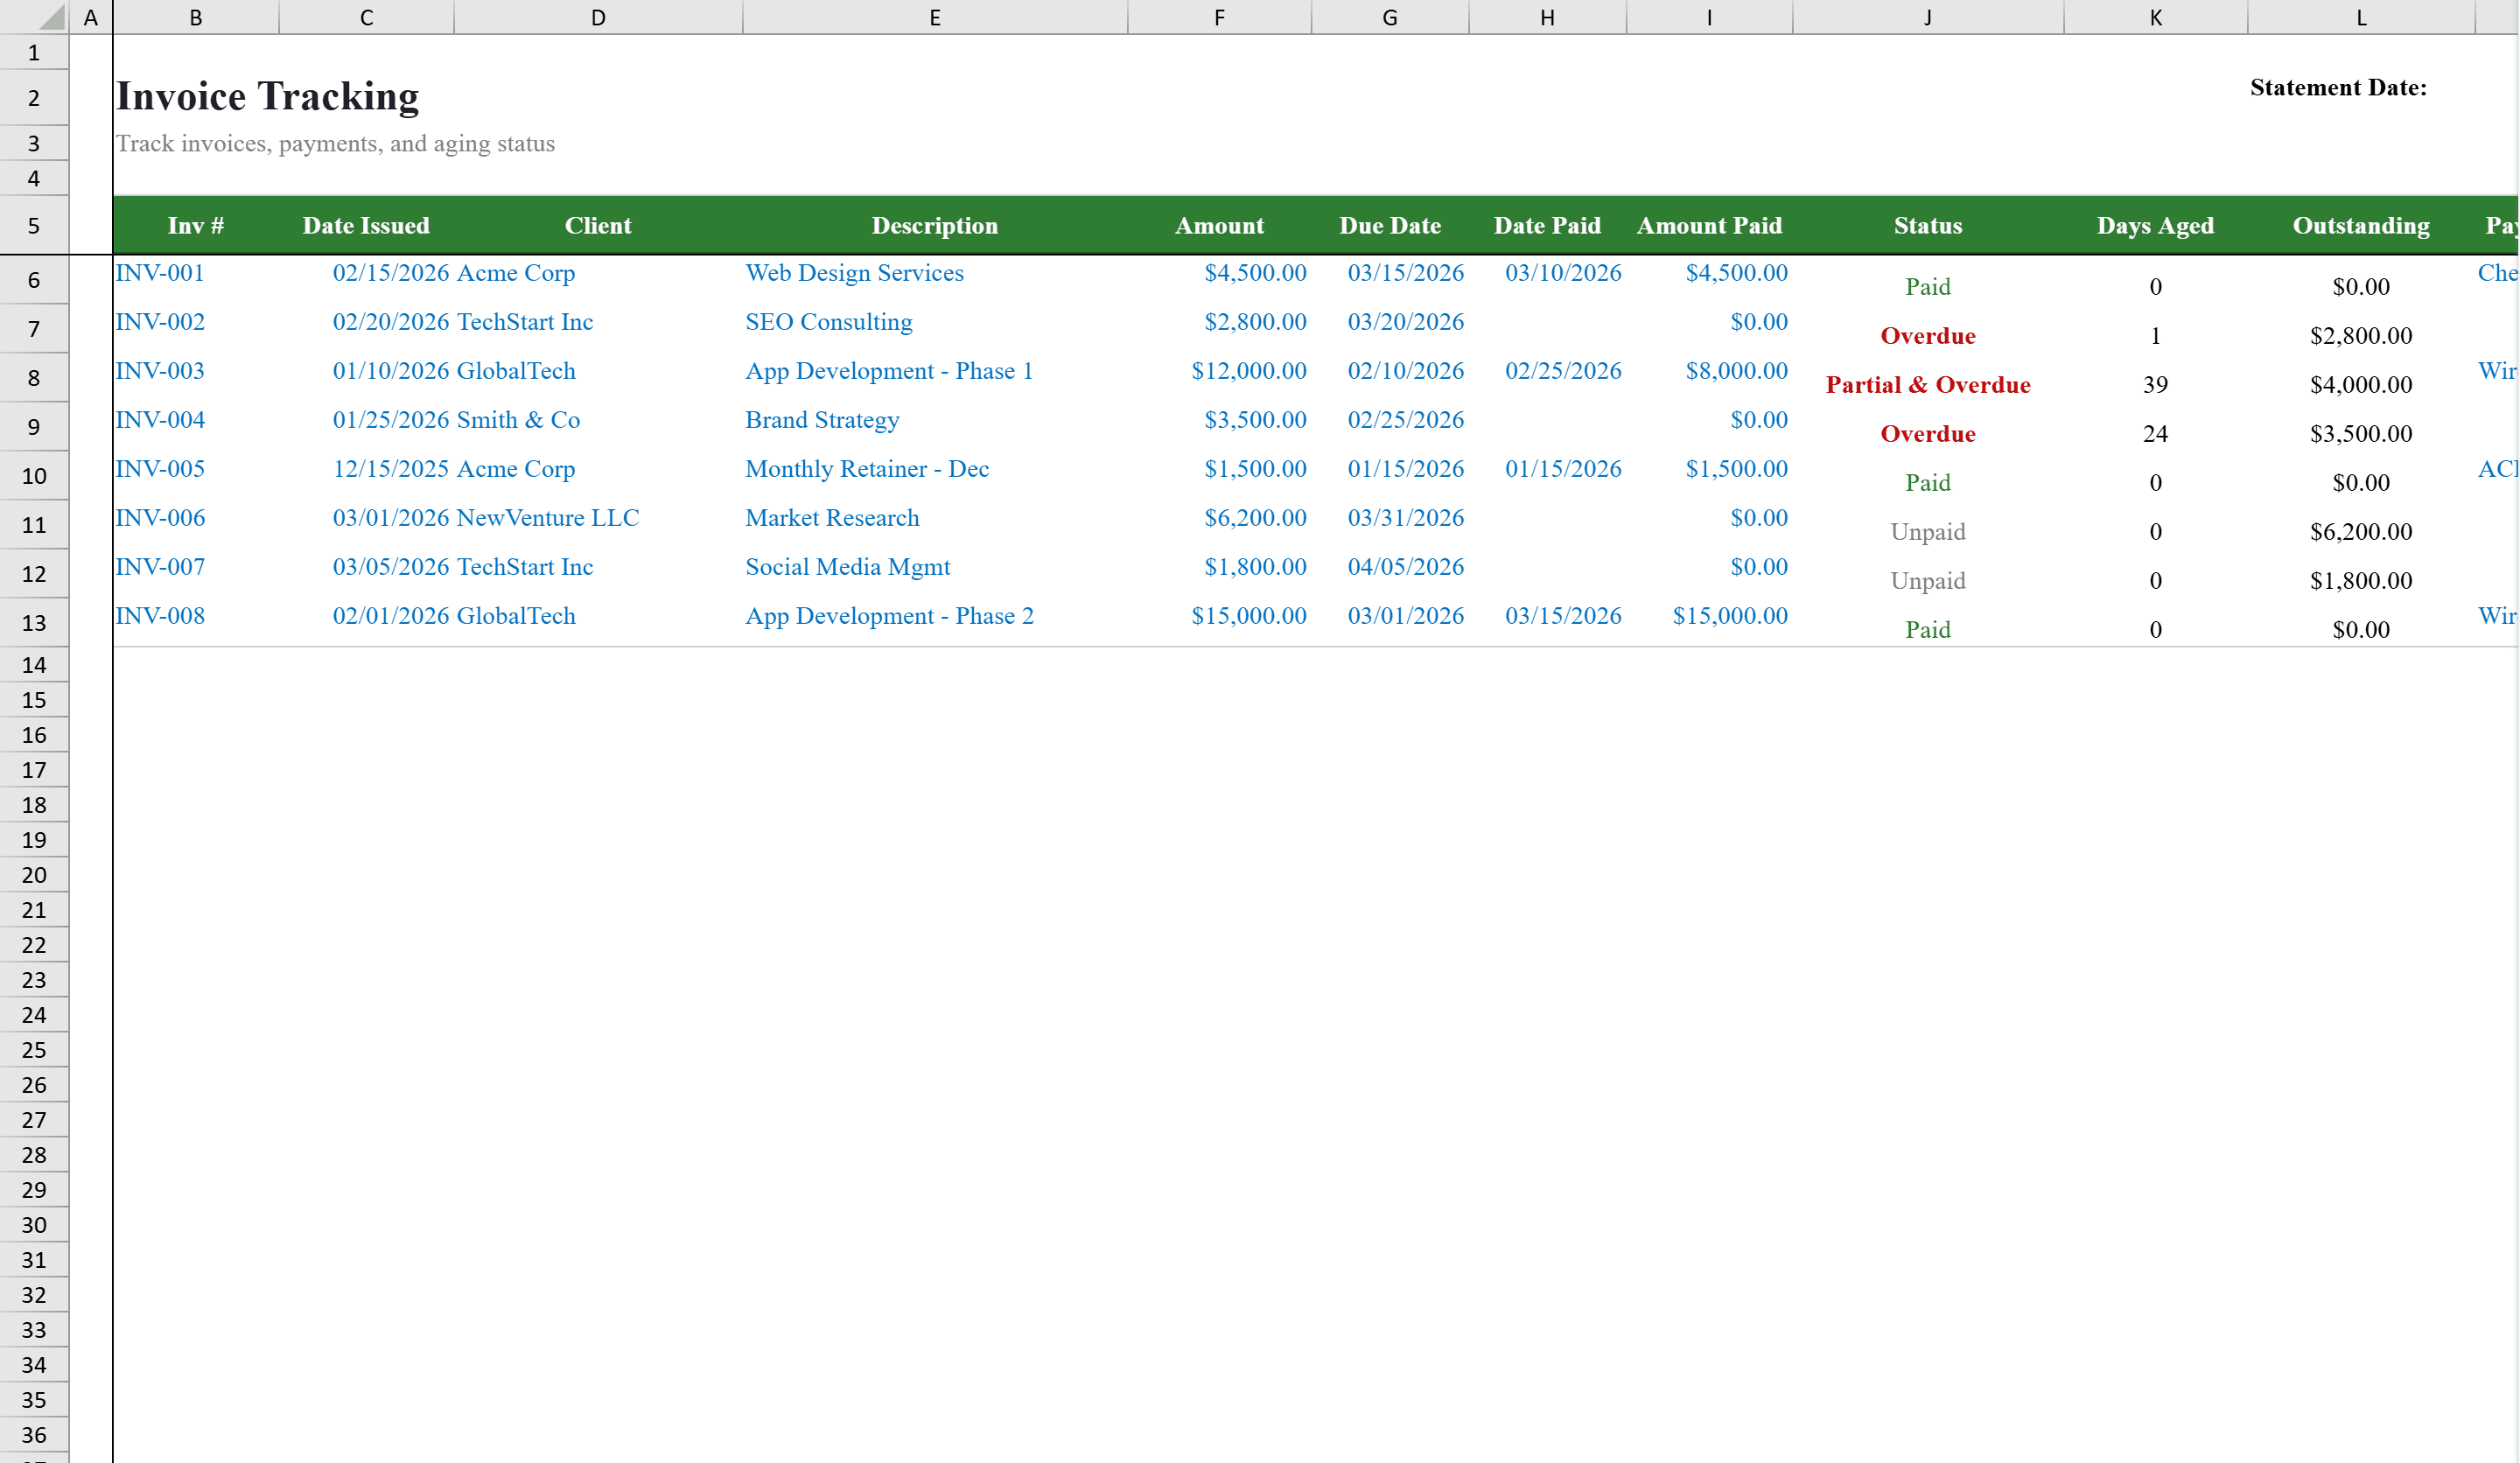Select the Days Aged header cell
This screenshot has height=1463, width=2520.
point(2156,225)
